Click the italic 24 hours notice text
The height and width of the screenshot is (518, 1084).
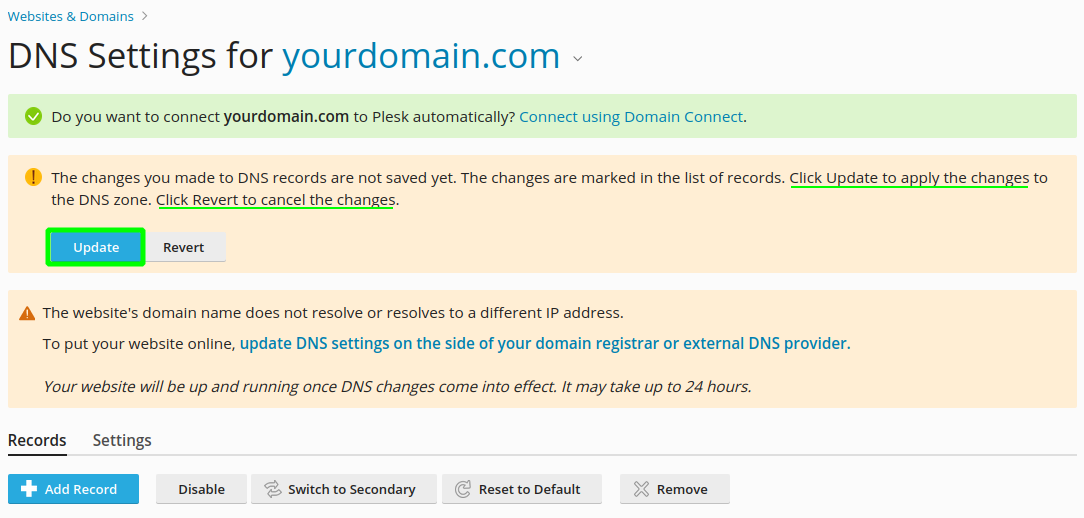tap(397, 386)
